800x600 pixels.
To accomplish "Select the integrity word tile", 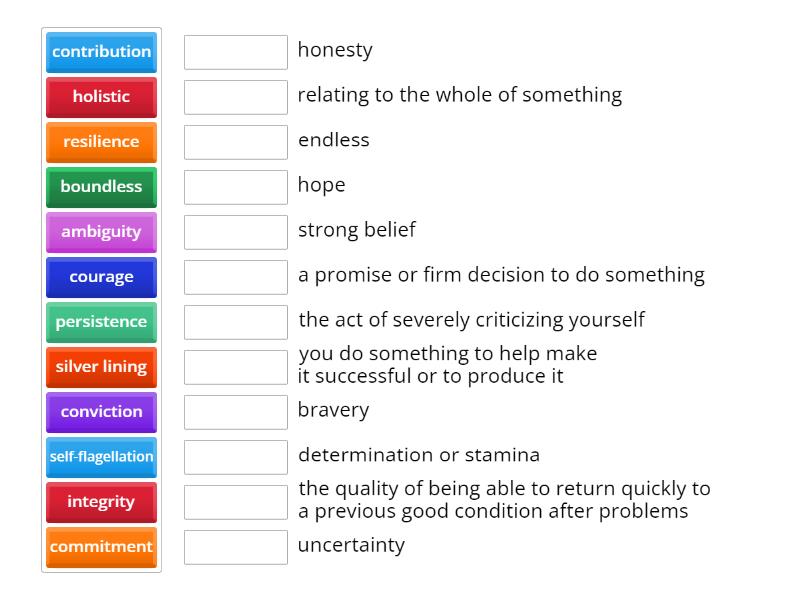I will (x=101, y=502).
